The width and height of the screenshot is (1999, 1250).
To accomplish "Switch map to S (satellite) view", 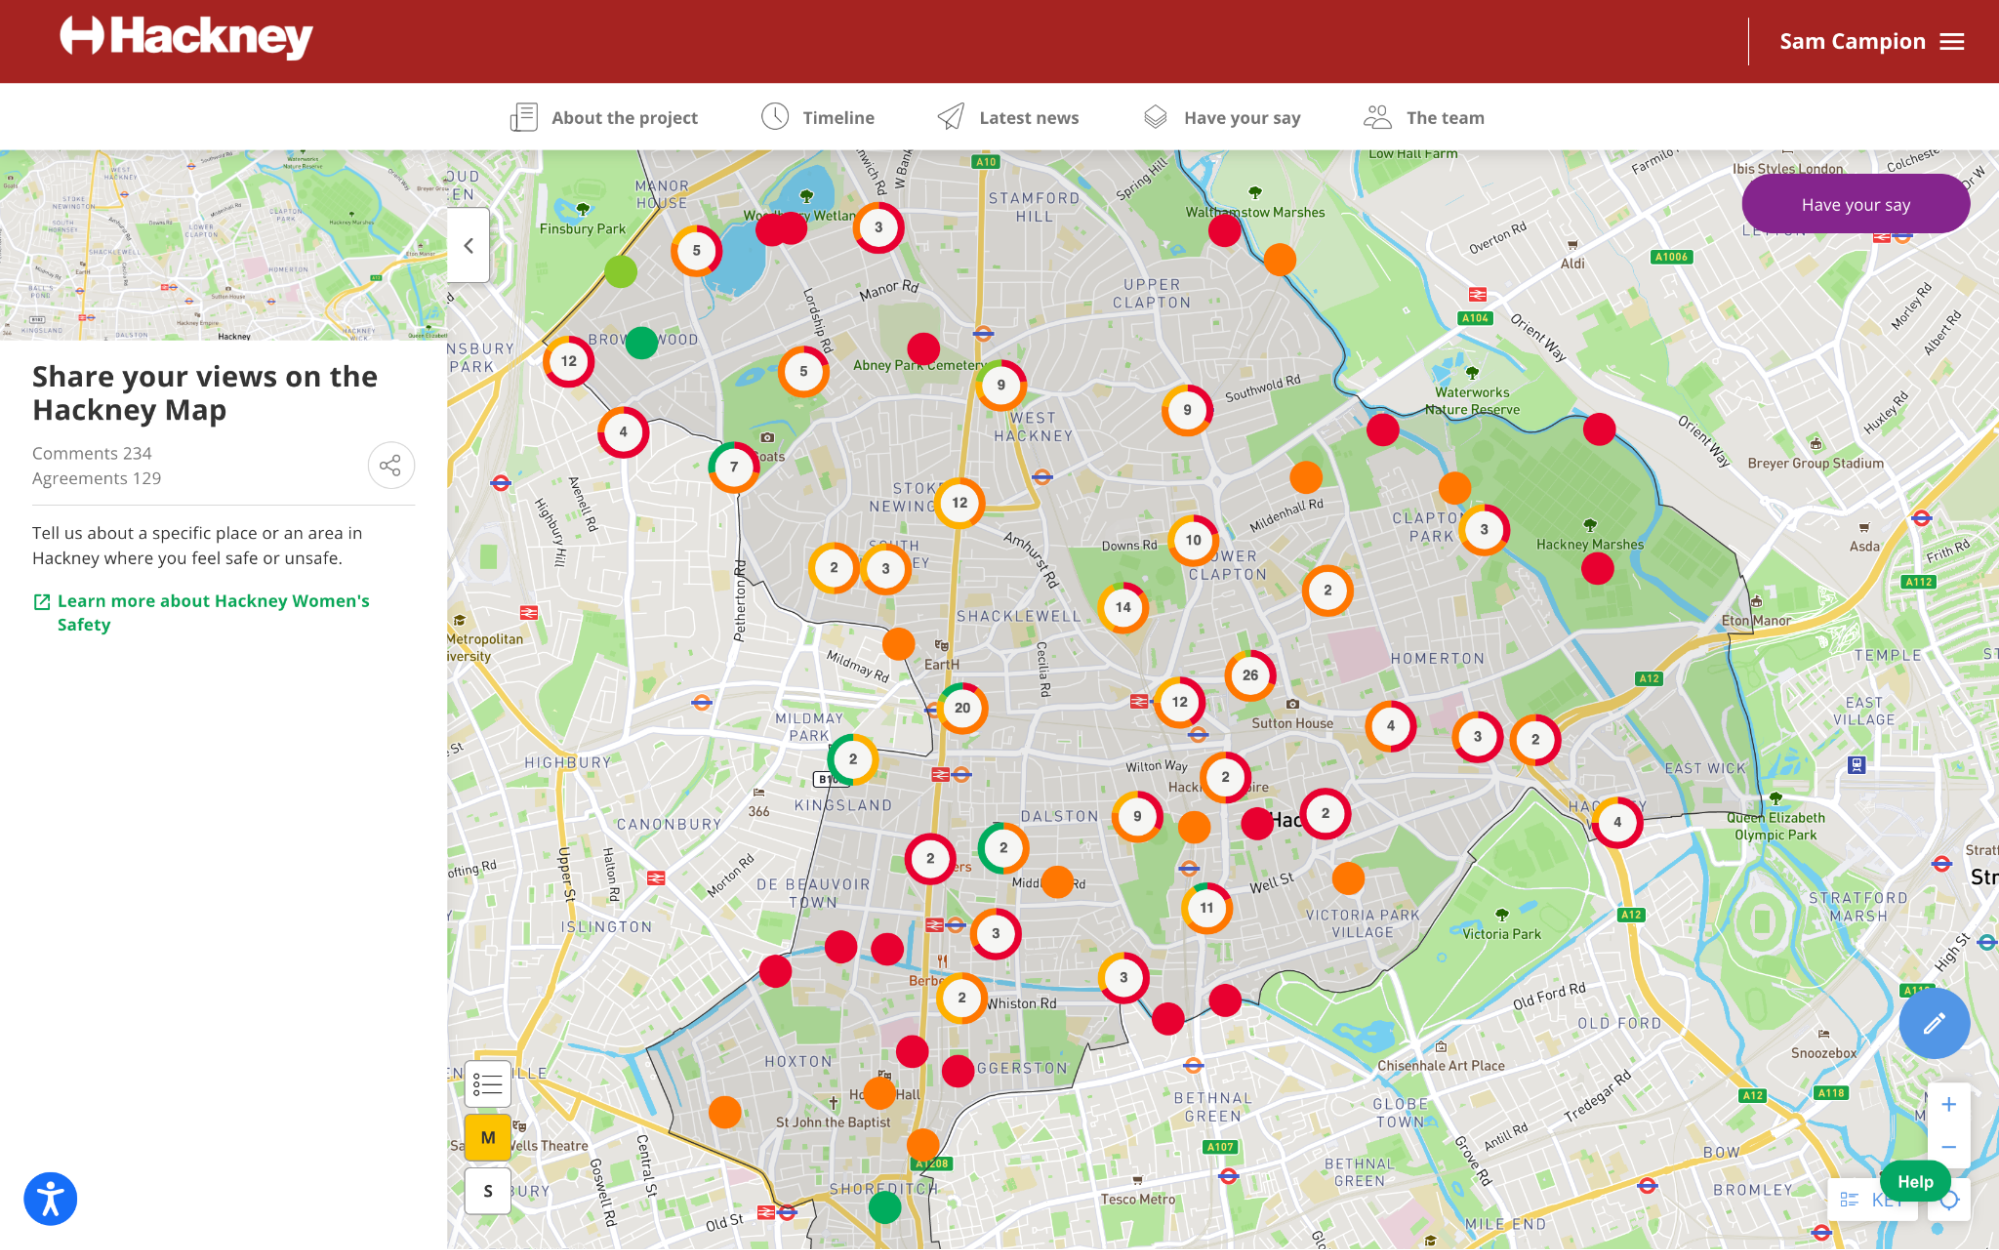I will (x=488, y=1191).
